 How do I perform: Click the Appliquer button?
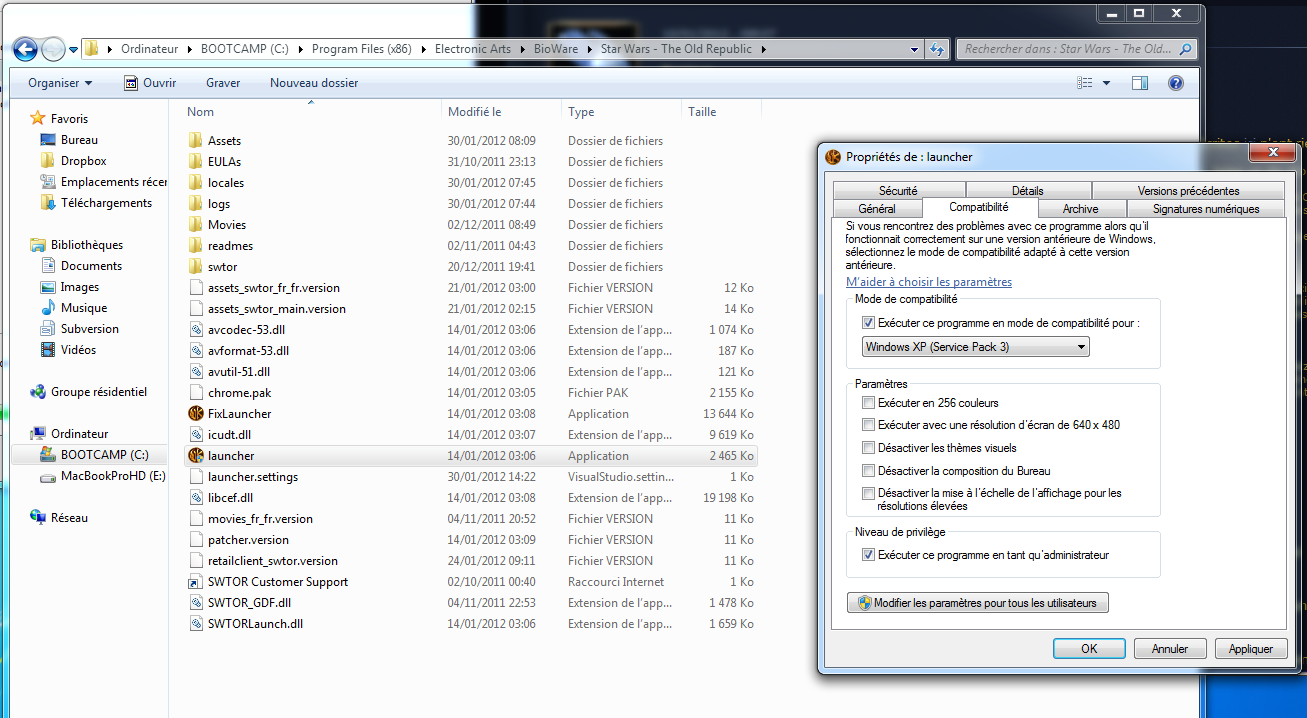coord(1251,649)
